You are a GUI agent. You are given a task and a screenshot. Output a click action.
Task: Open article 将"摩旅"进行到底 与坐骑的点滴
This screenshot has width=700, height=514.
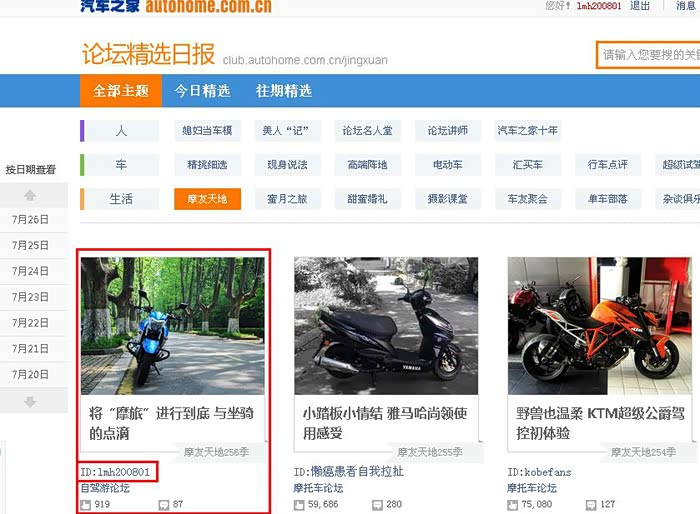171,423
